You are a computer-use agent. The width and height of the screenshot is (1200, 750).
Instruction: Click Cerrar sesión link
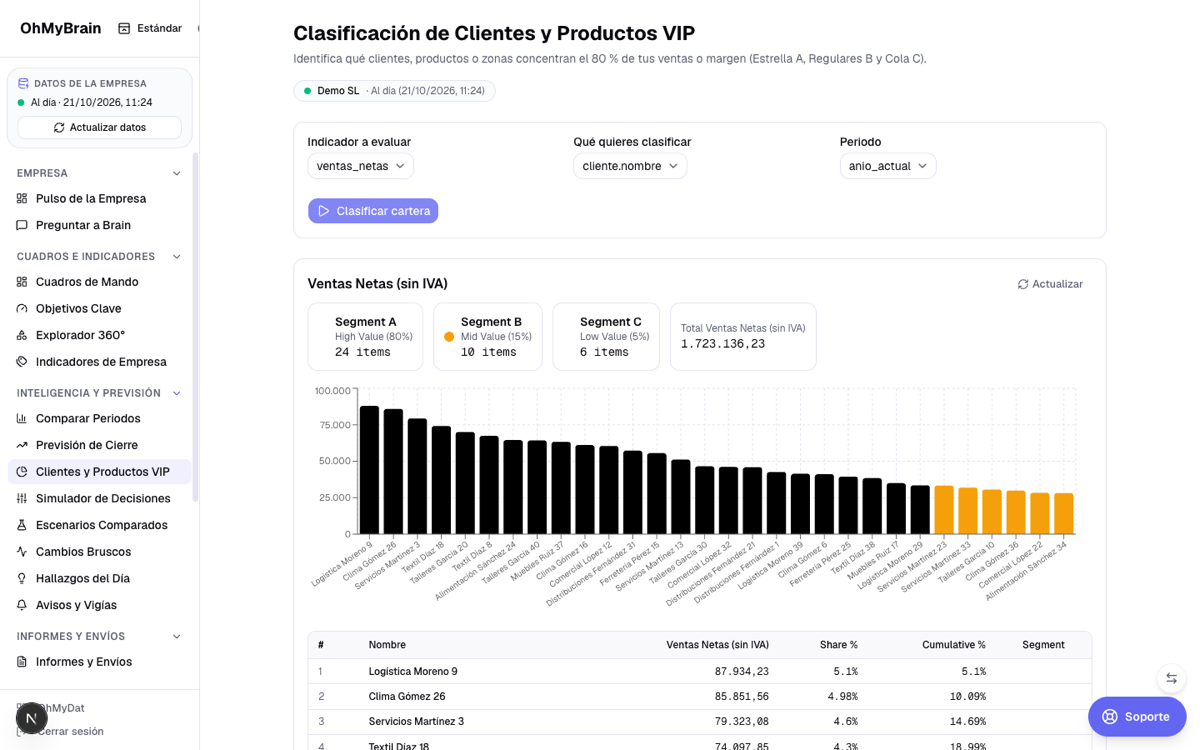70,732
